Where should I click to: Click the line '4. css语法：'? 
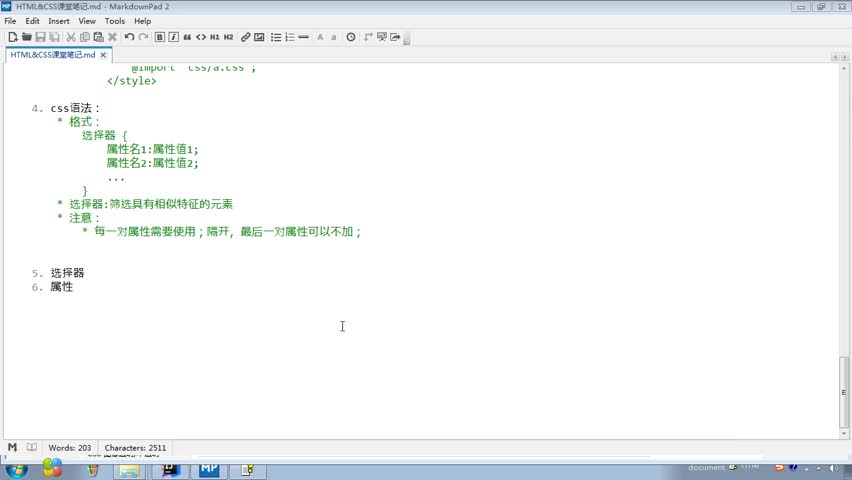coord(66,108)
